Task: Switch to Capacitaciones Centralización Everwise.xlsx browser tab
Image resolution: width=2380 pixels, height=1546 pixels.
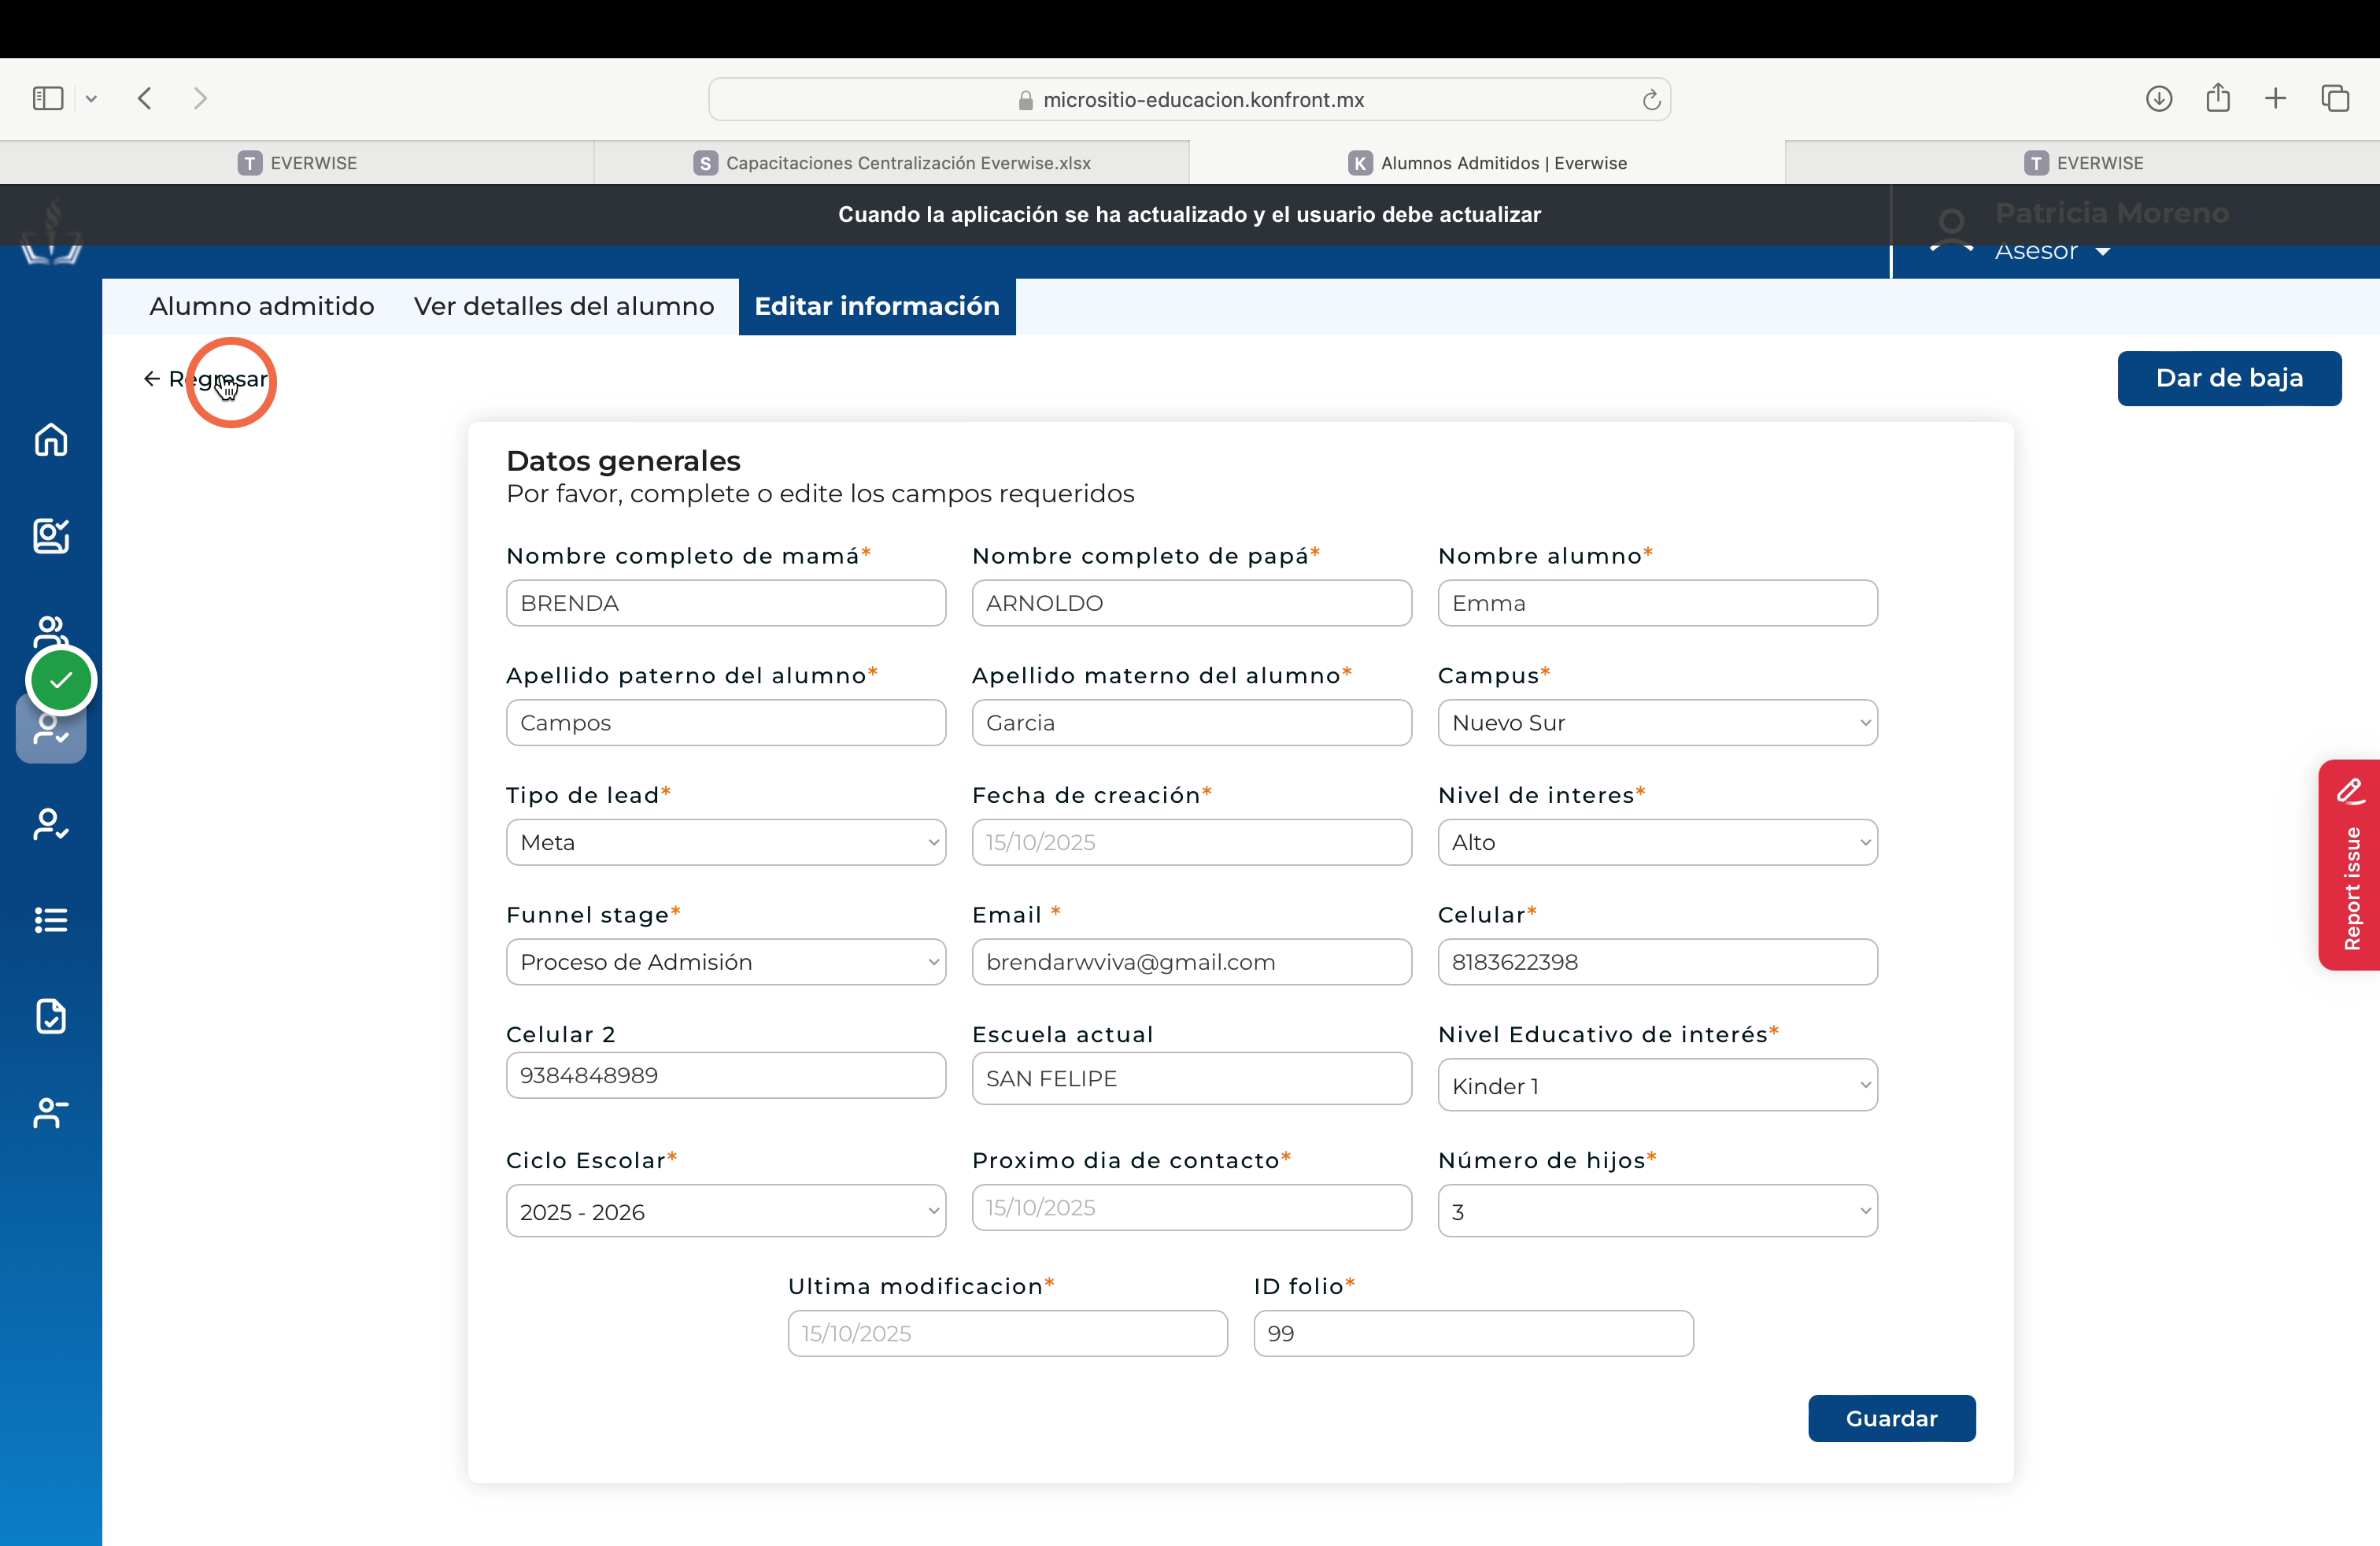Action: point(892,163)
